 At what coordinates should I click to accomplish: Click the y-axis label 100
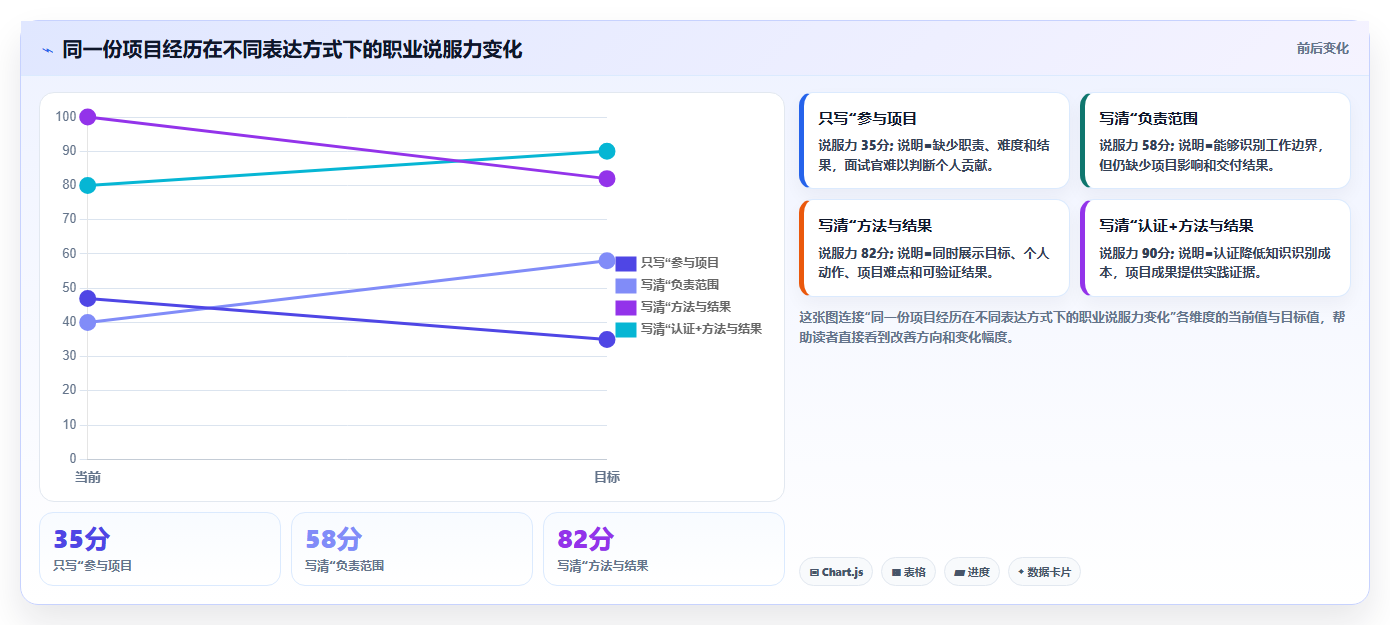pyautogui.click(x=66, y=117)
